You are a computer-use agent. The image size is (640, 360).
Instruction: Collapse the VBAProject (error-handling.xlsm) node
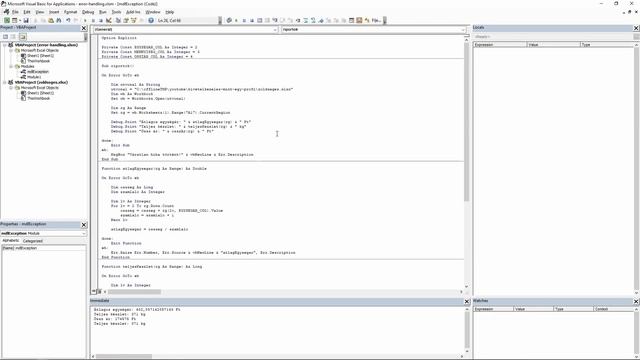(x=5, y=45)
